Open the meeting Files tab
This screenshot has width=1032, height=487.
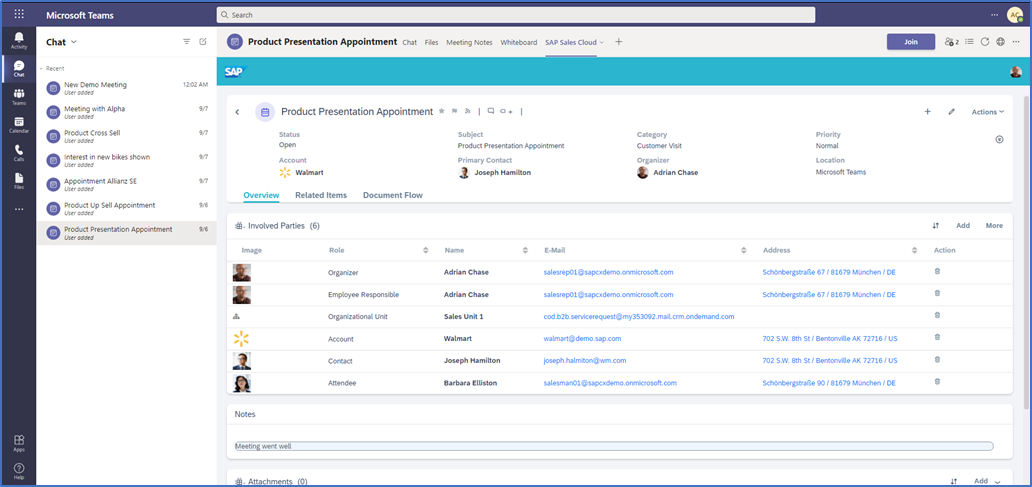point(431,42)
